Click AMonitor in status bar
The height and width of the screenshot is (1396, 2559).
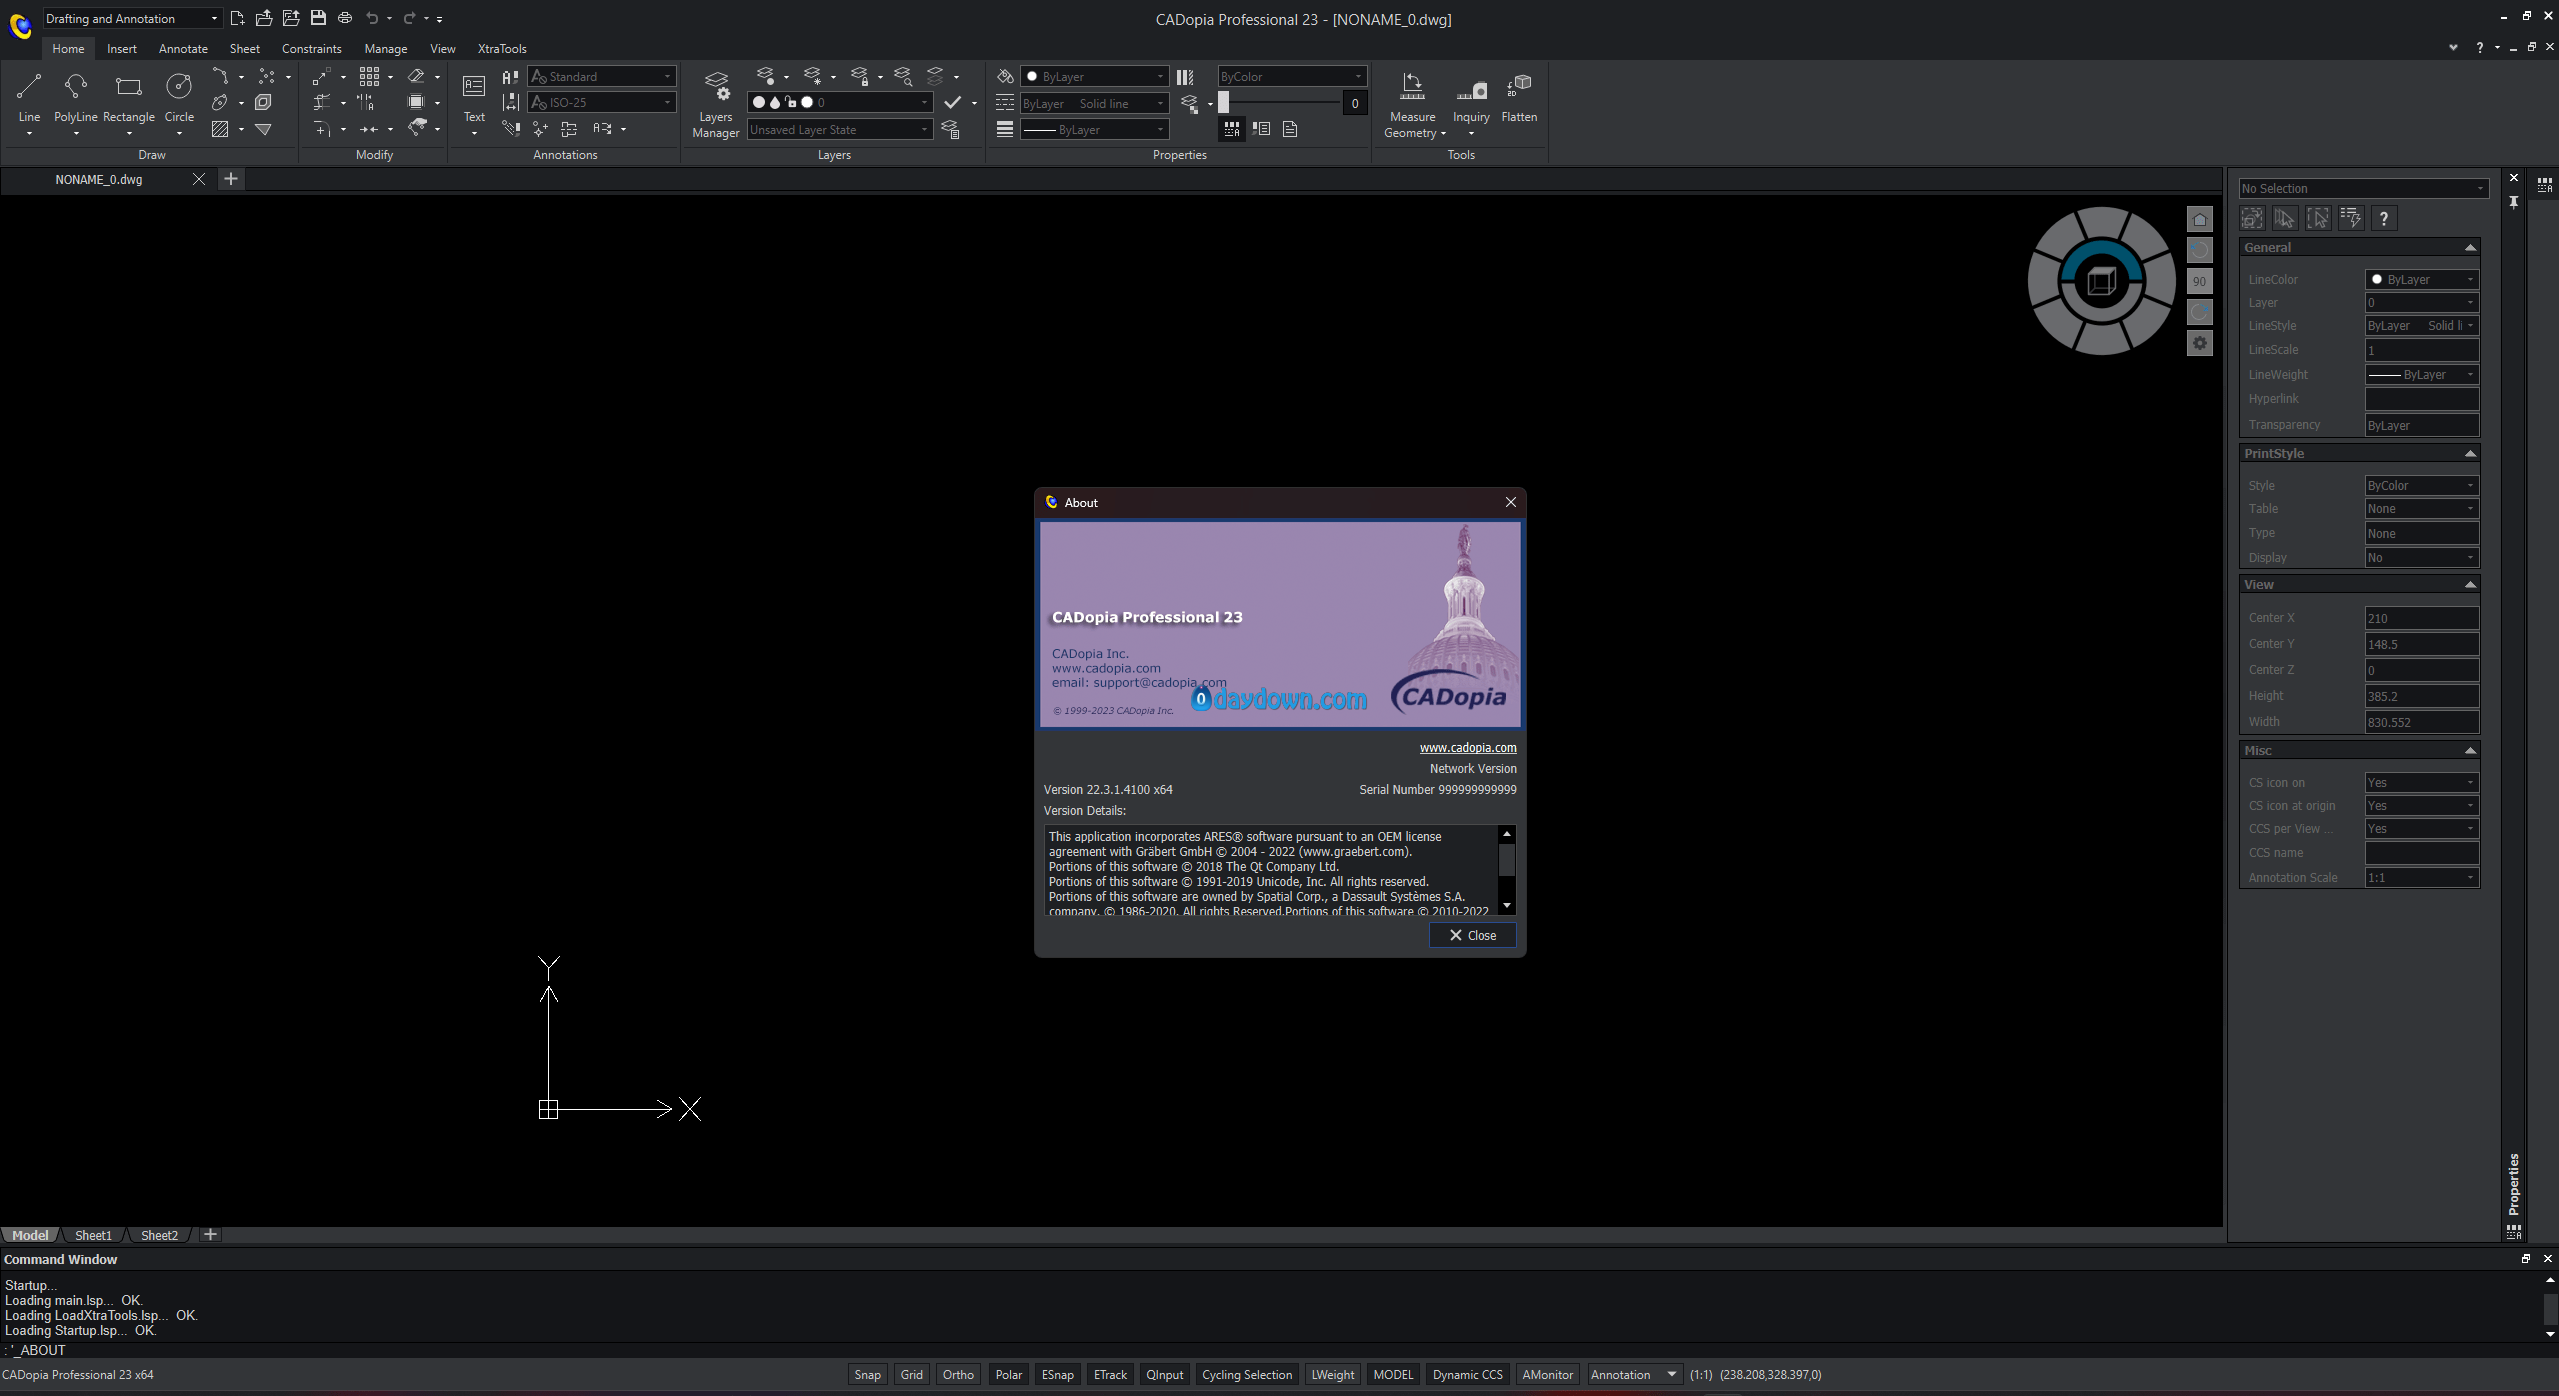click(x=1547, y=1374)
